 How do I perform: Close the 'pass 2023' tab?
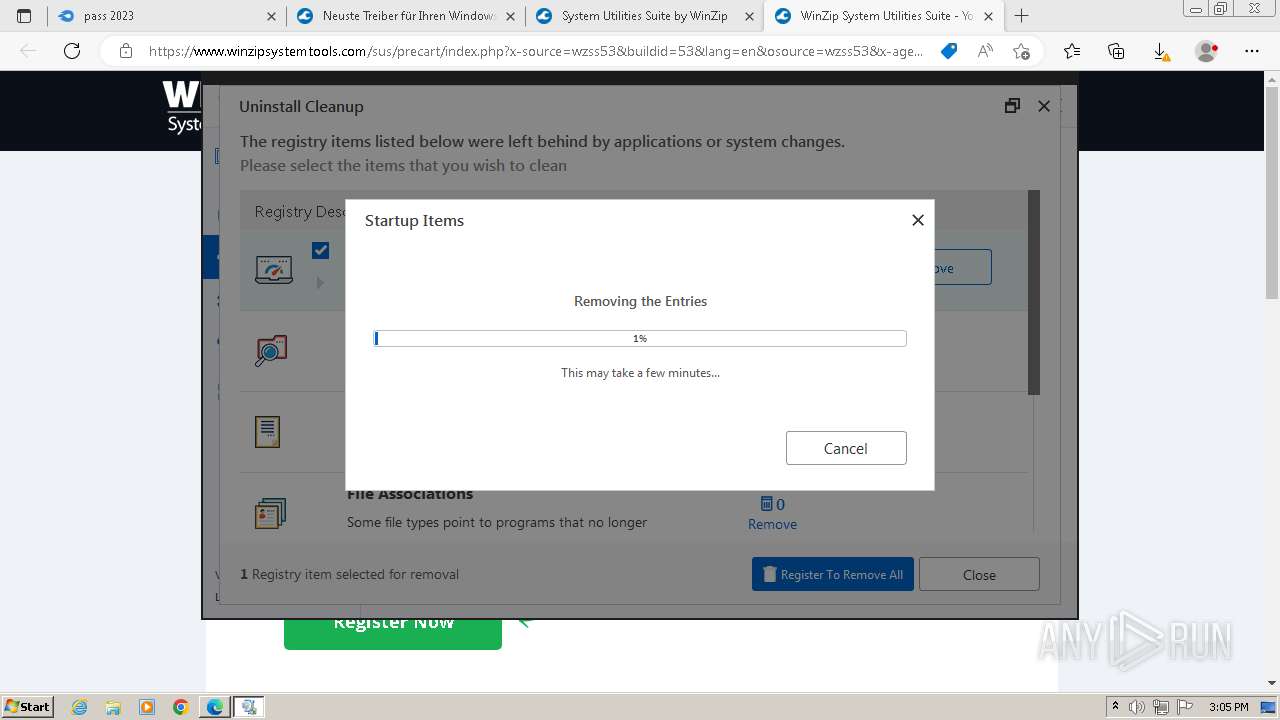coord(272,16)
